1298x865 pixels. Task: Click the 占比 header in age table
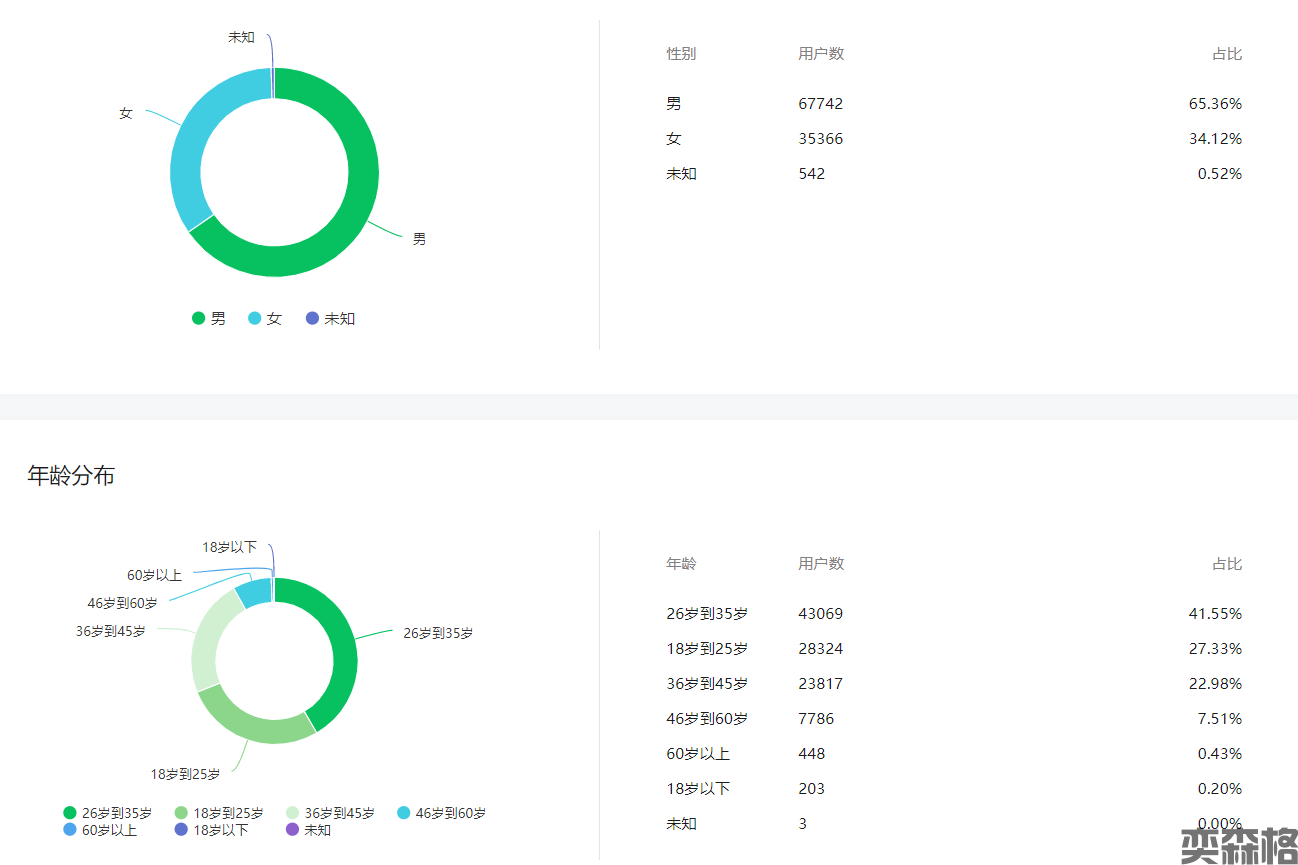coord(1227,564)
